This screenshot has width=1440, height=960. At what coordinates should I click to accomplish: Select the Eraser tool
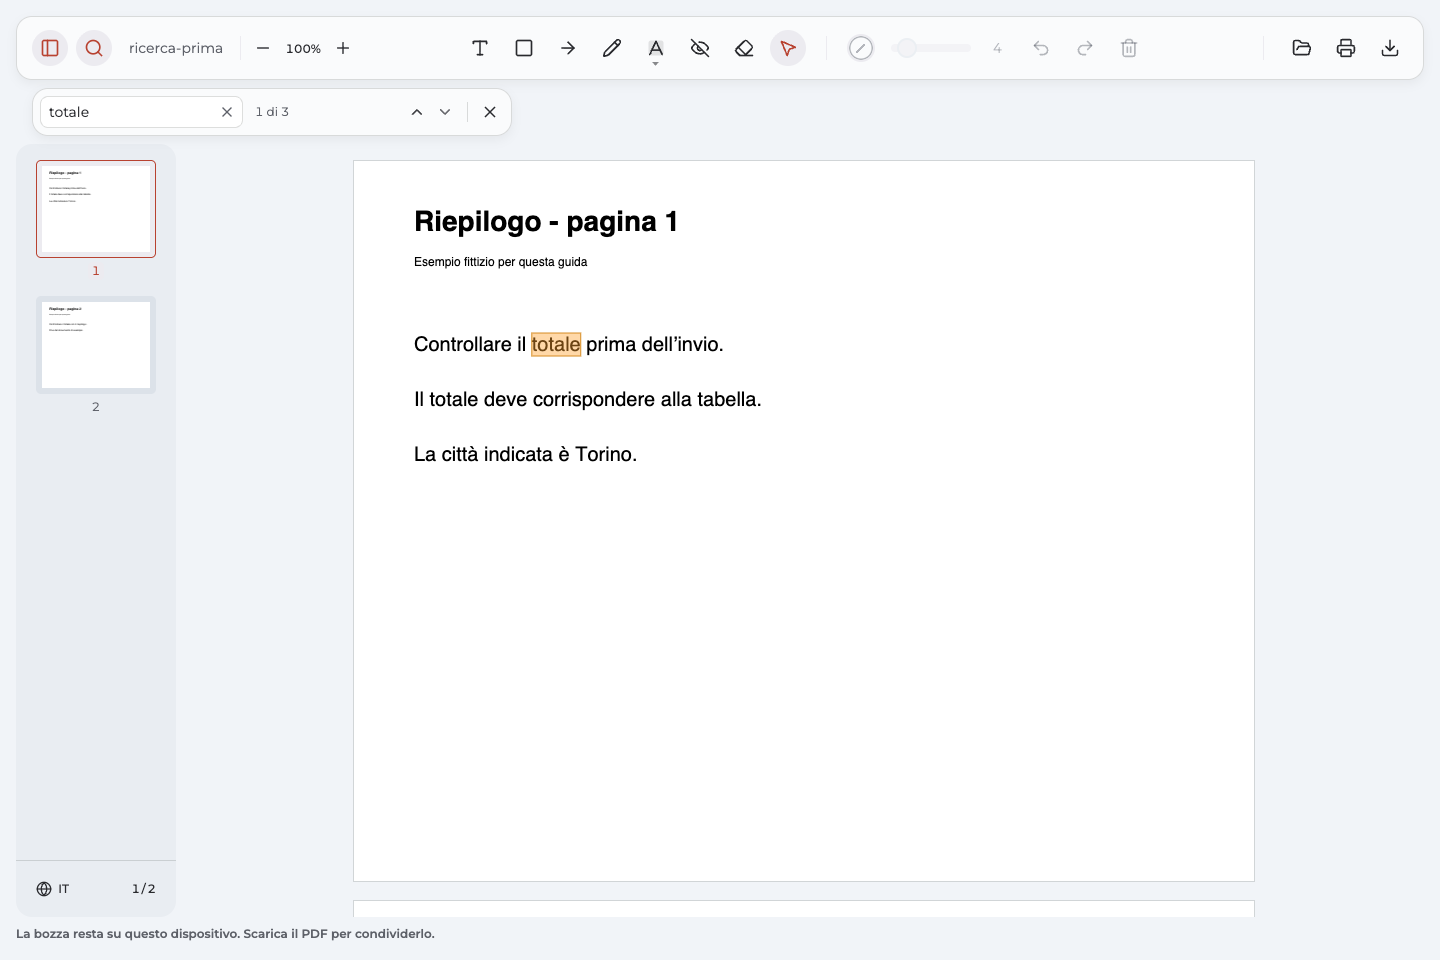click(744, 48)
